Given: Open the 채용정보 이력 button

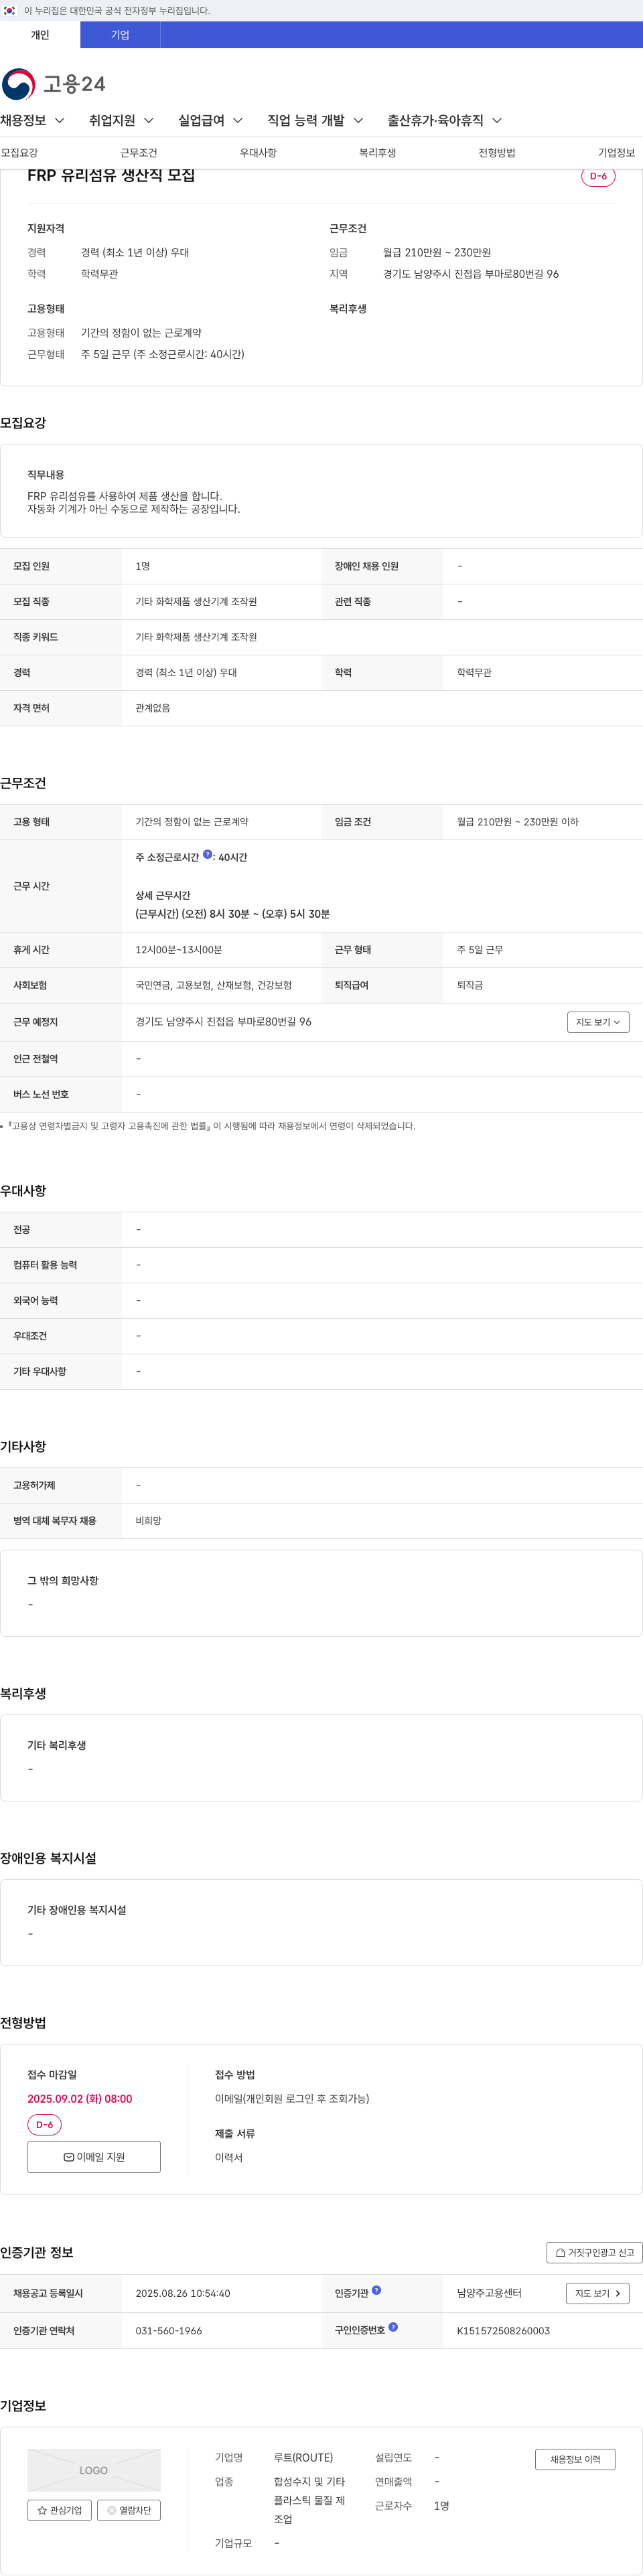Looking at the screenshot, I should pyautogui.click(x=575, y=2460).
